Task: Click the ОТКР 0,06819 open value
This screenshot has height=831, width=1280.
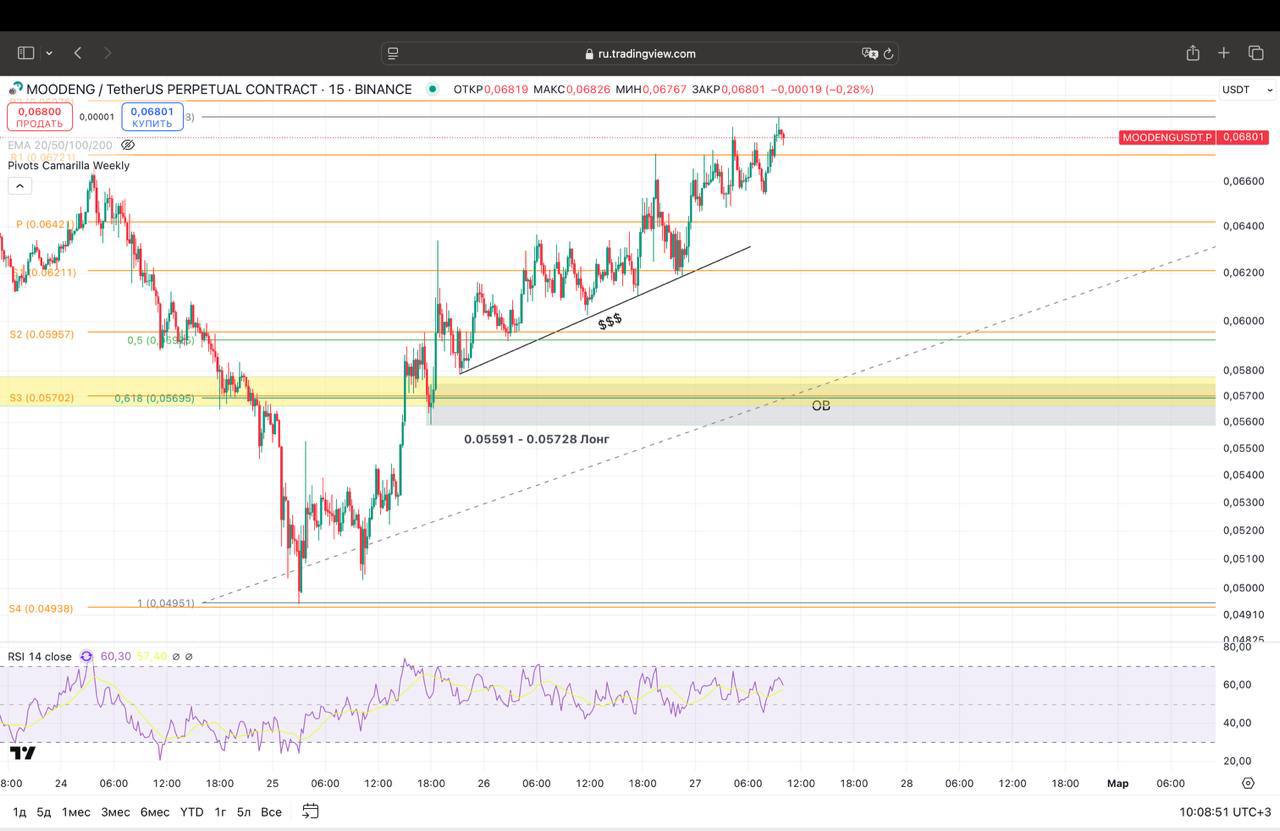Action: 491,89
